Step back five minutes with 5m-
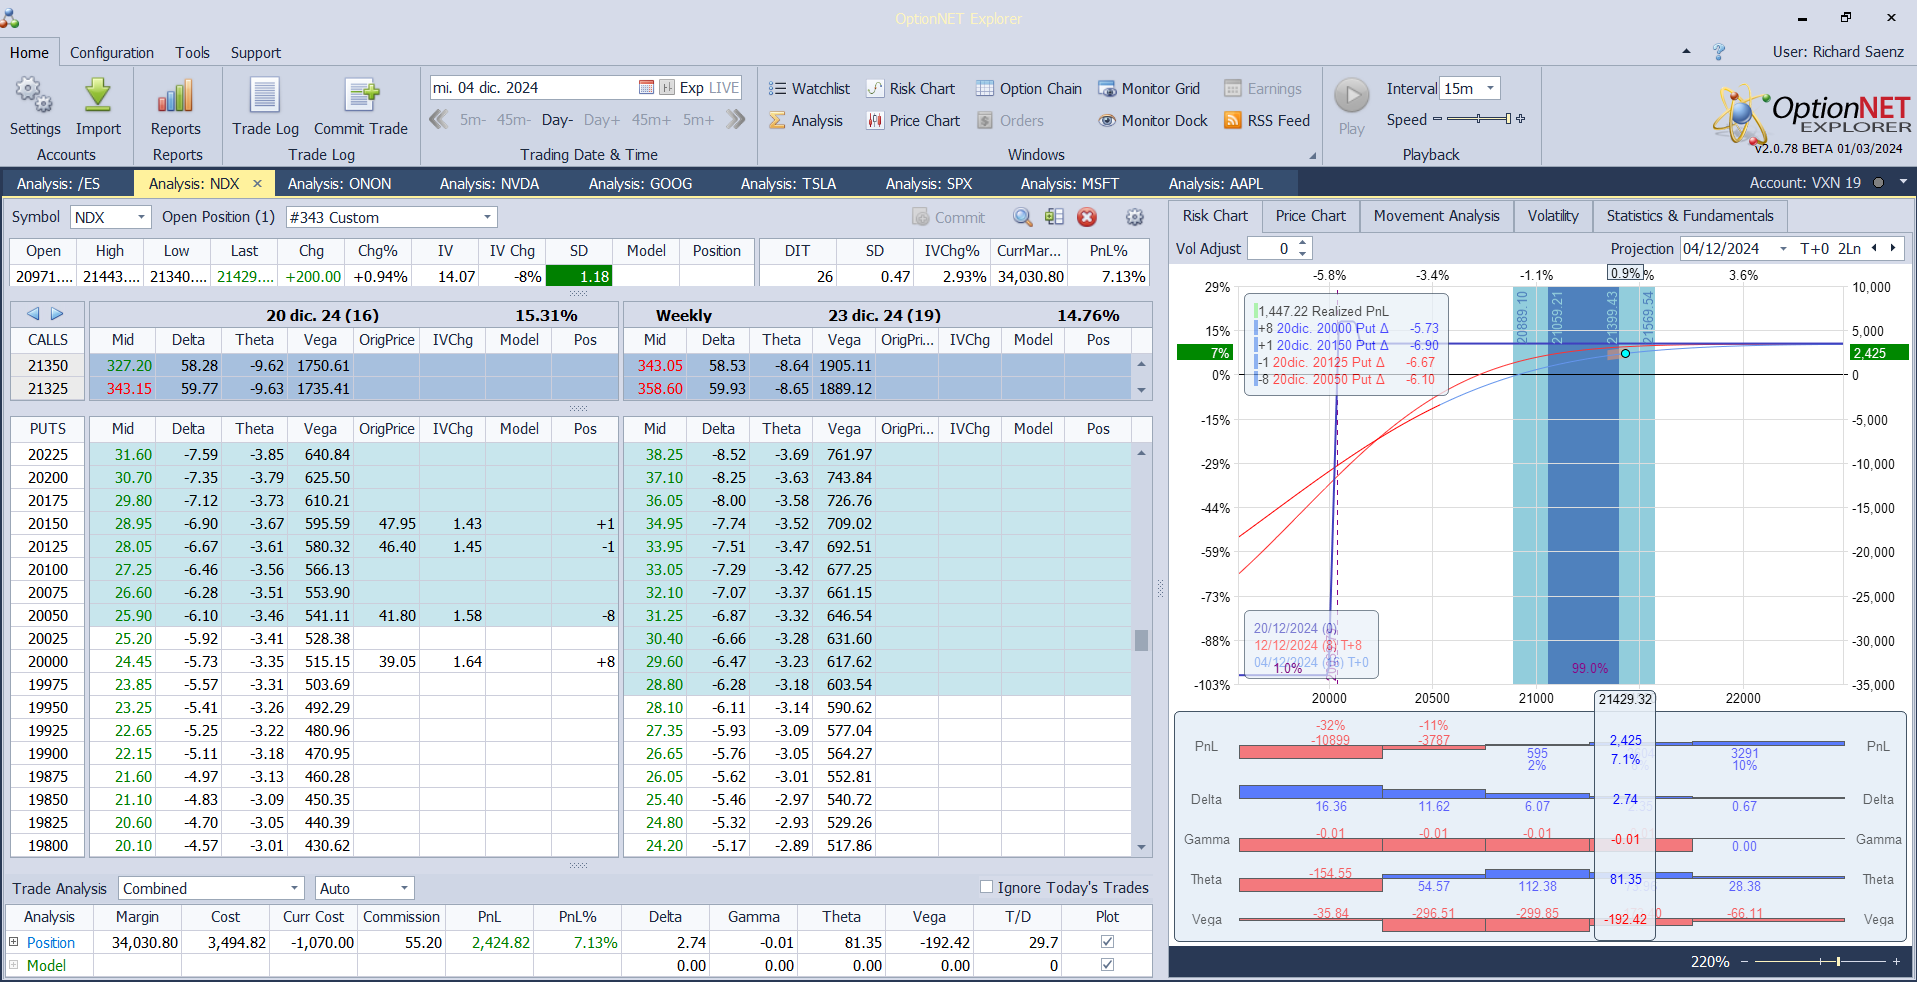1917x982 pixels. coord(473,120)
